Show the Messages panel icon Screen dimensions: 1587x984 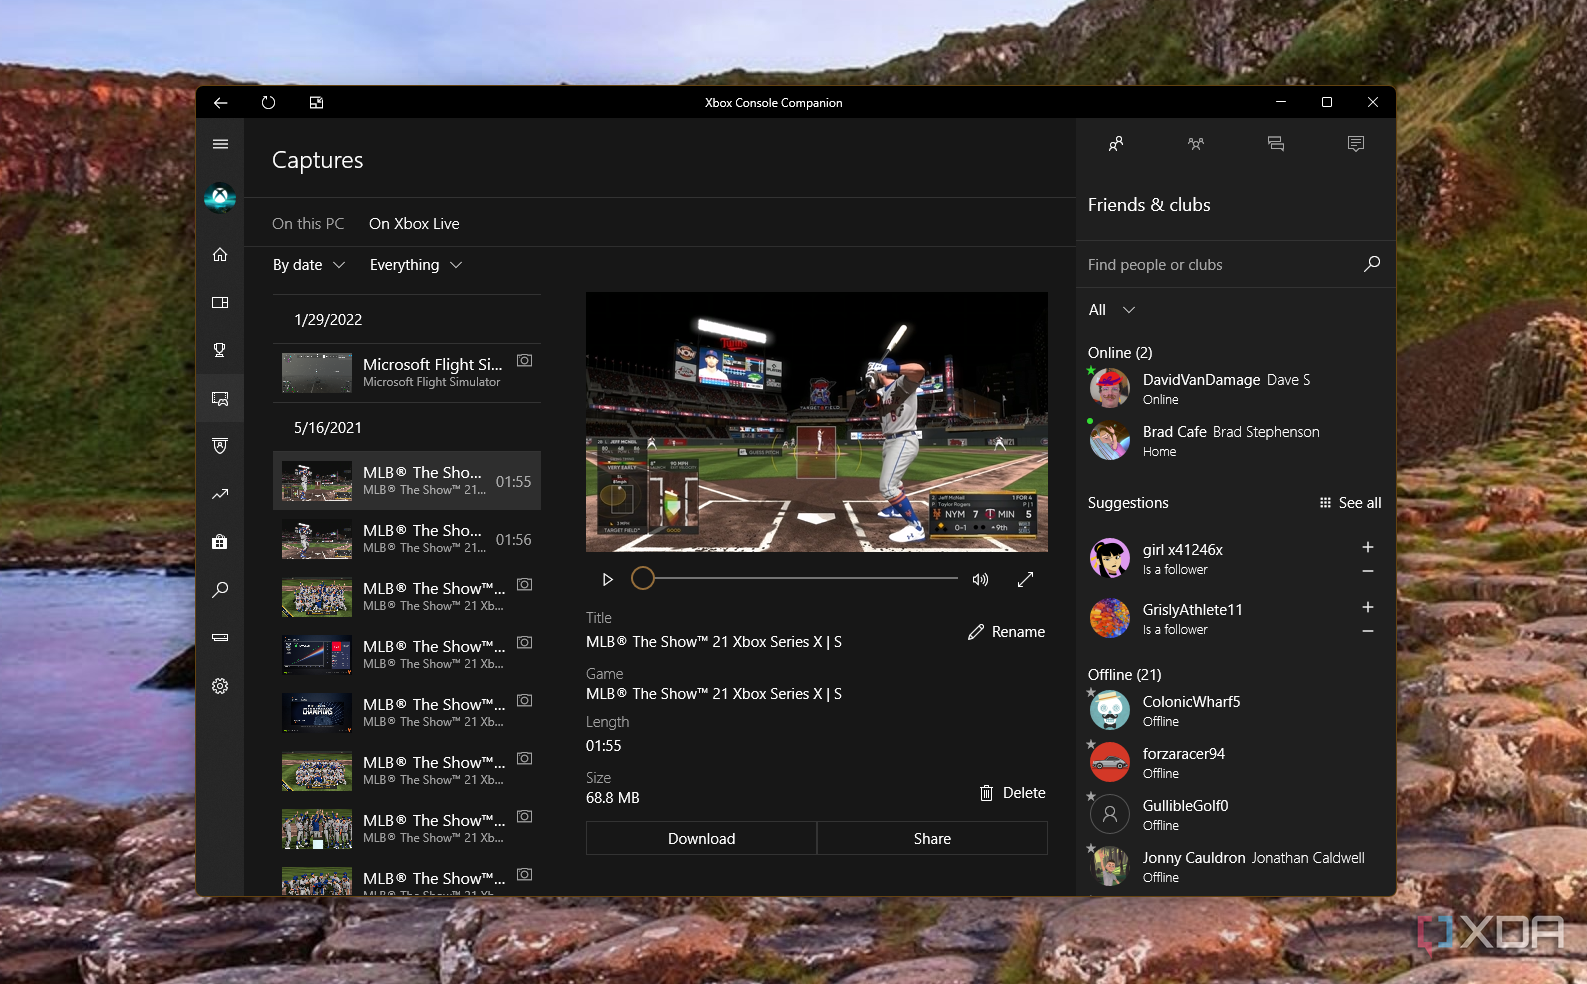(x=1276, y=144)
